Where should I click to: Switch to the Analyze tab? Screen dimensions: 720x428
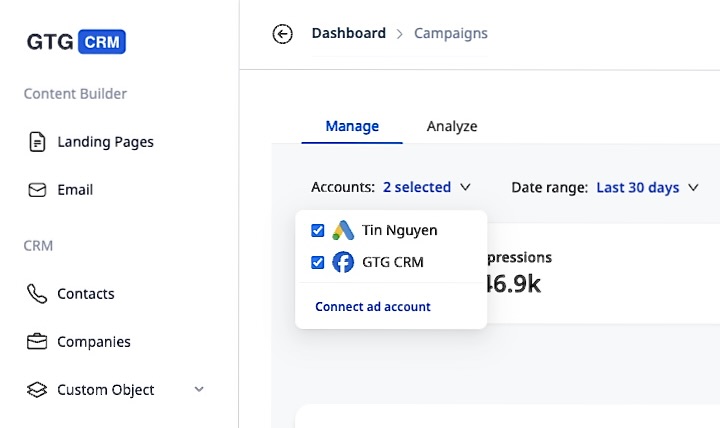(x=452, y=126)
